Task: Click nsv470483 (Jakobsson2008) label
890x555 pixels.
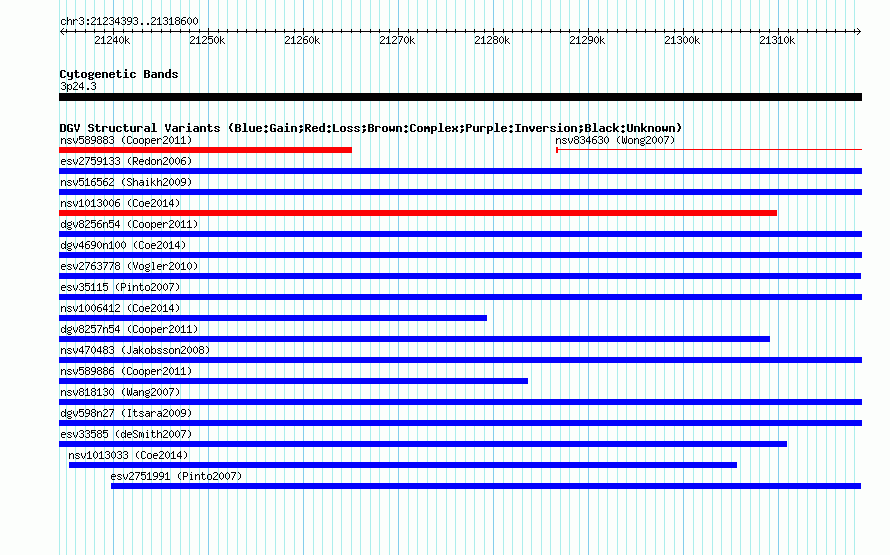Action: 135,350
